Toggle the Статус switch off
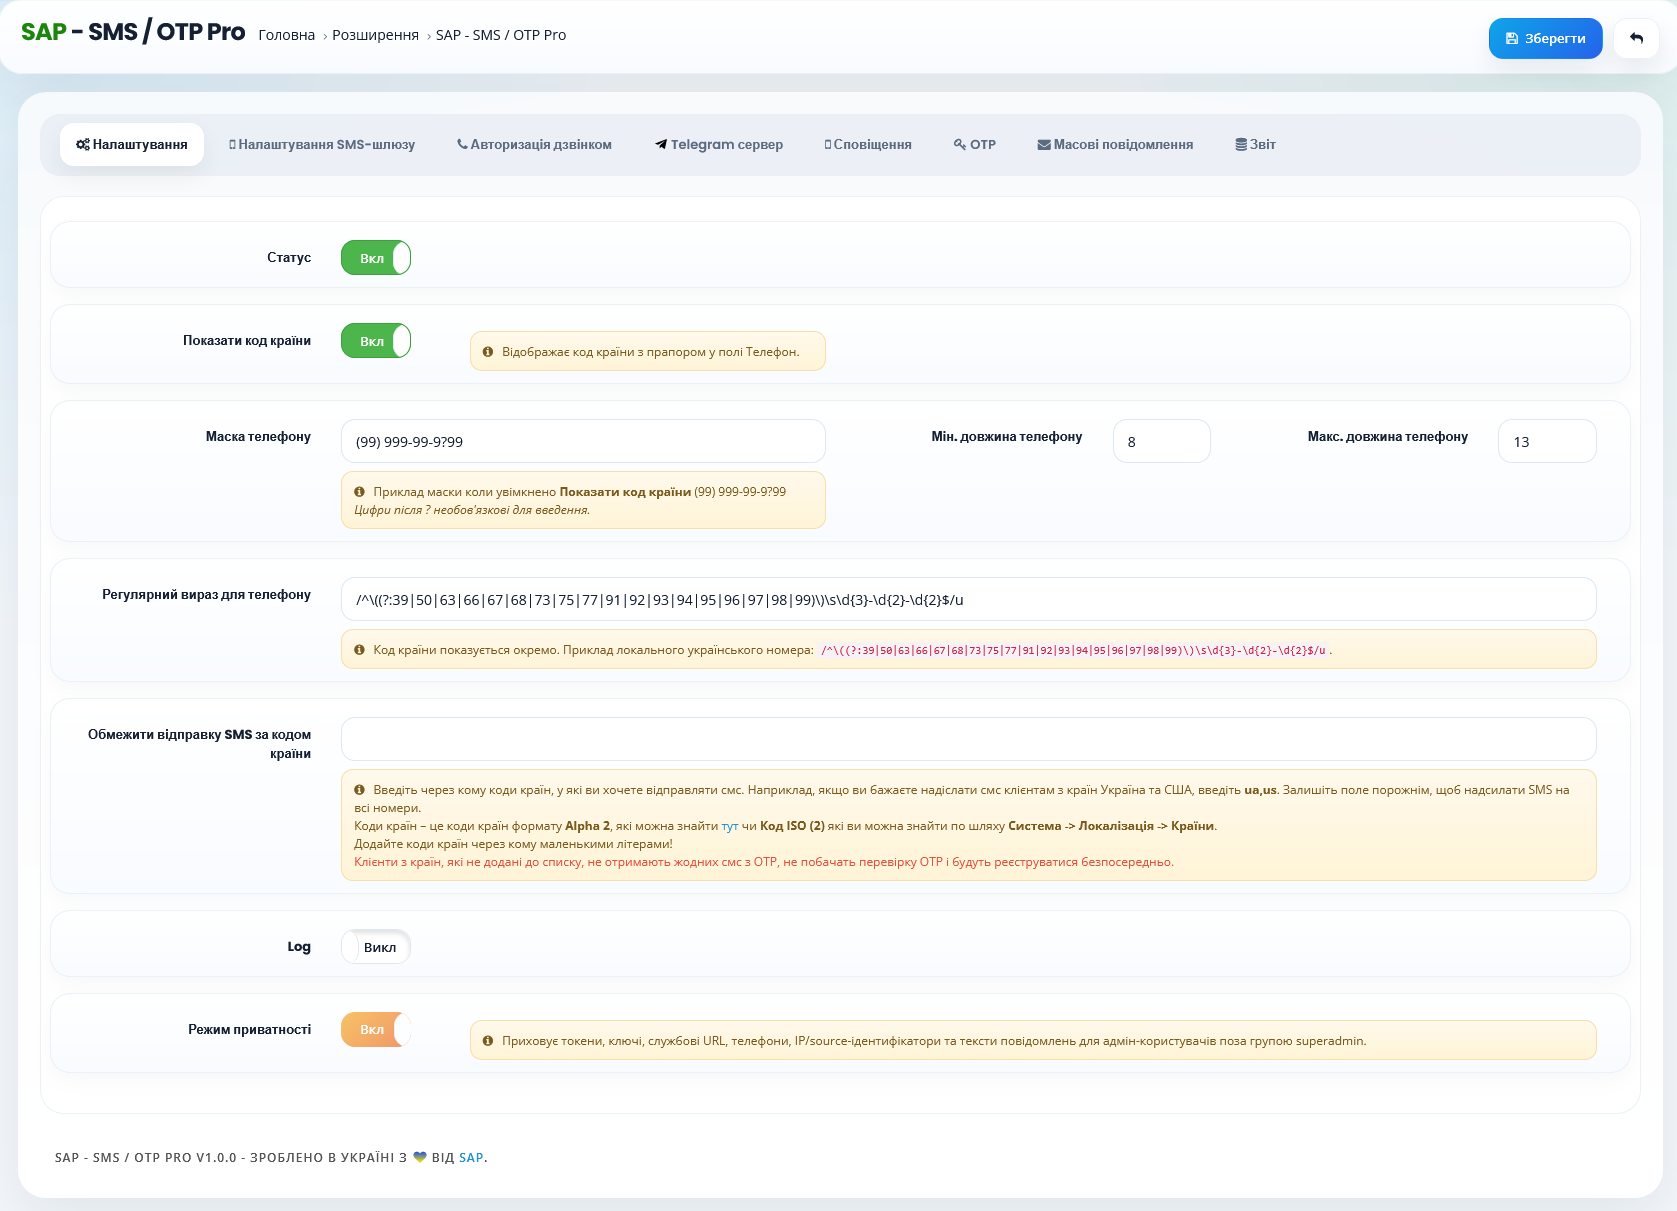The height and width of the screenshot is (1211, 1677). click(x=376, y=258)
